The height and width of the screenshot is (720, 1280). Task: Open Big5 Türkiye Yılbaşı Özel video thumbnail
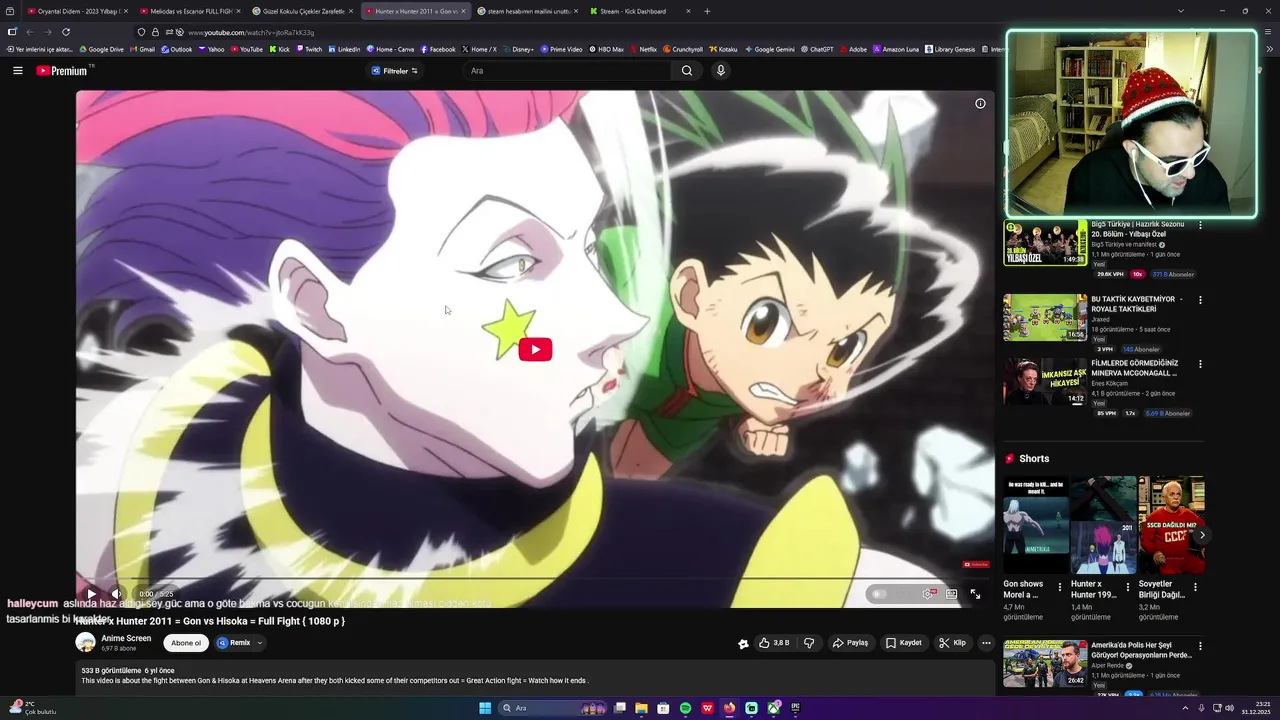pos(1045,243)
